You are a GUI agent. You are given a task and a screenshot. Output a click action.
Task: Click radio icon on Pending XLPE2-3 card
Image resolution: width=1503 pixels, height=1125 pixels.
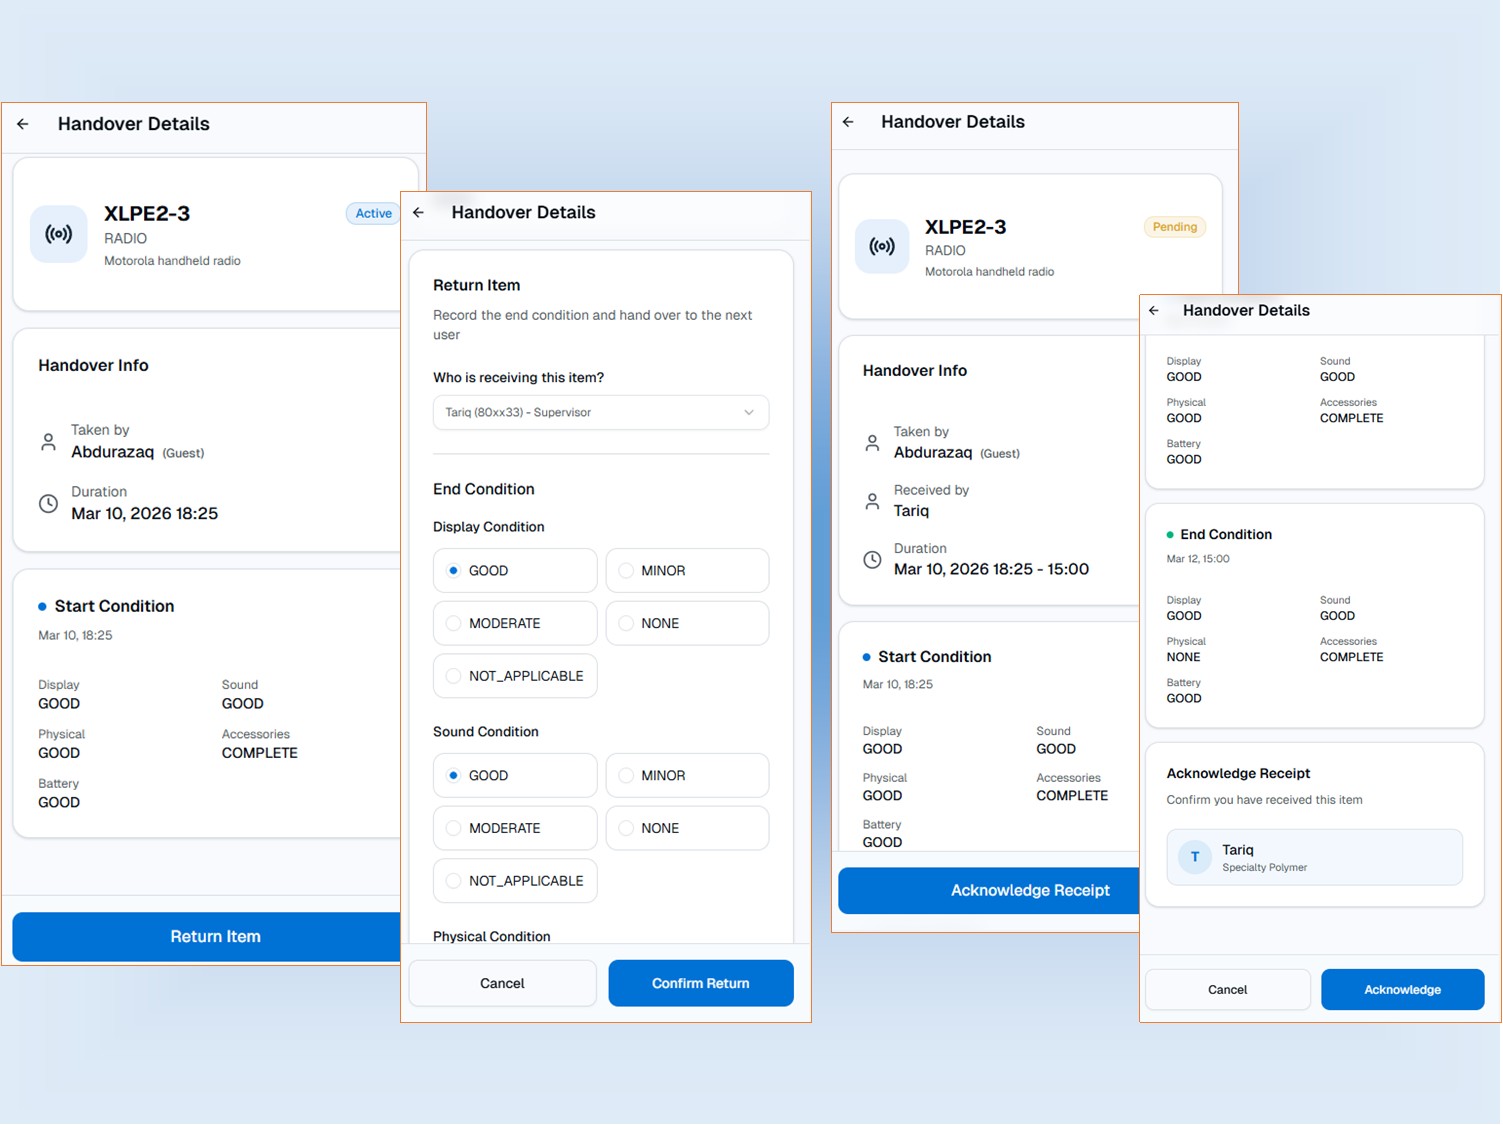tap(882, 247)
